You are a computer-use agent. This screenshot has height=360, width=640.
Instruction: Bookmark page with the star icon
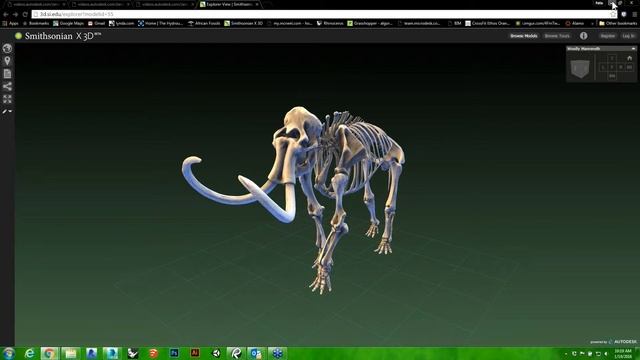pyautogui.click(x=613, y=14)
